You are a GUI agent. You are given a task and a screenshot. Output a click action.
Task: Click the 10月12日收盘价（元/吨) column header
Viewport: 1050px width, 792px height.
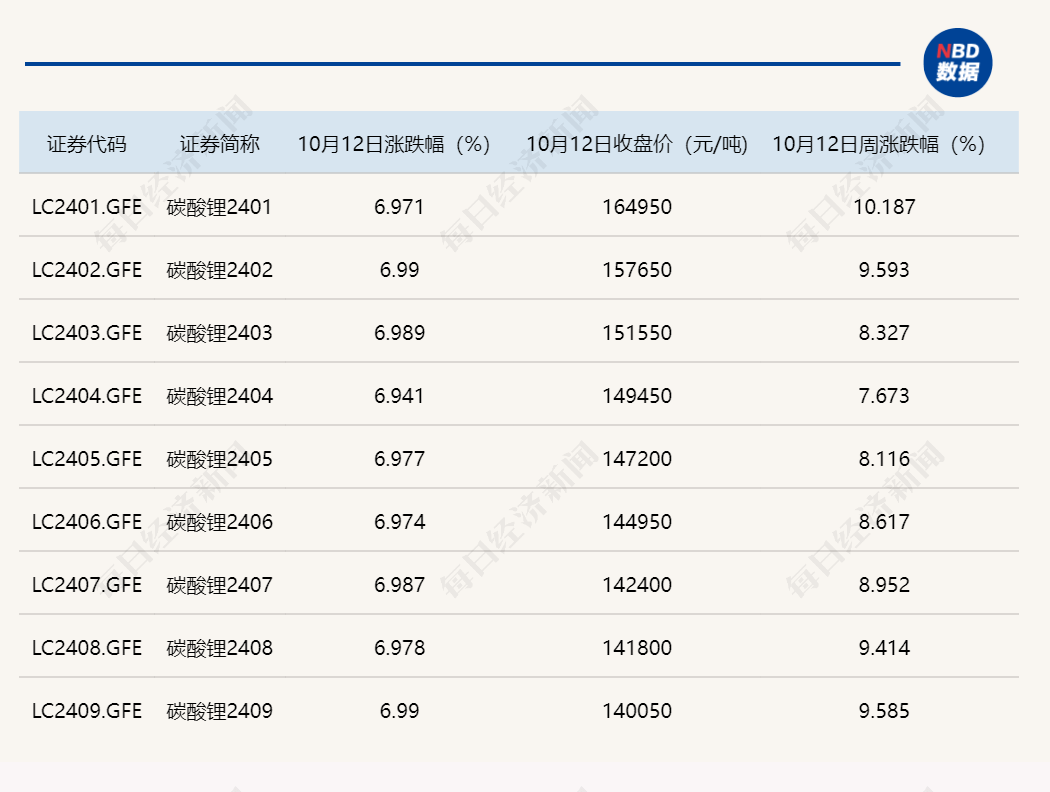[x=637, y=144]
